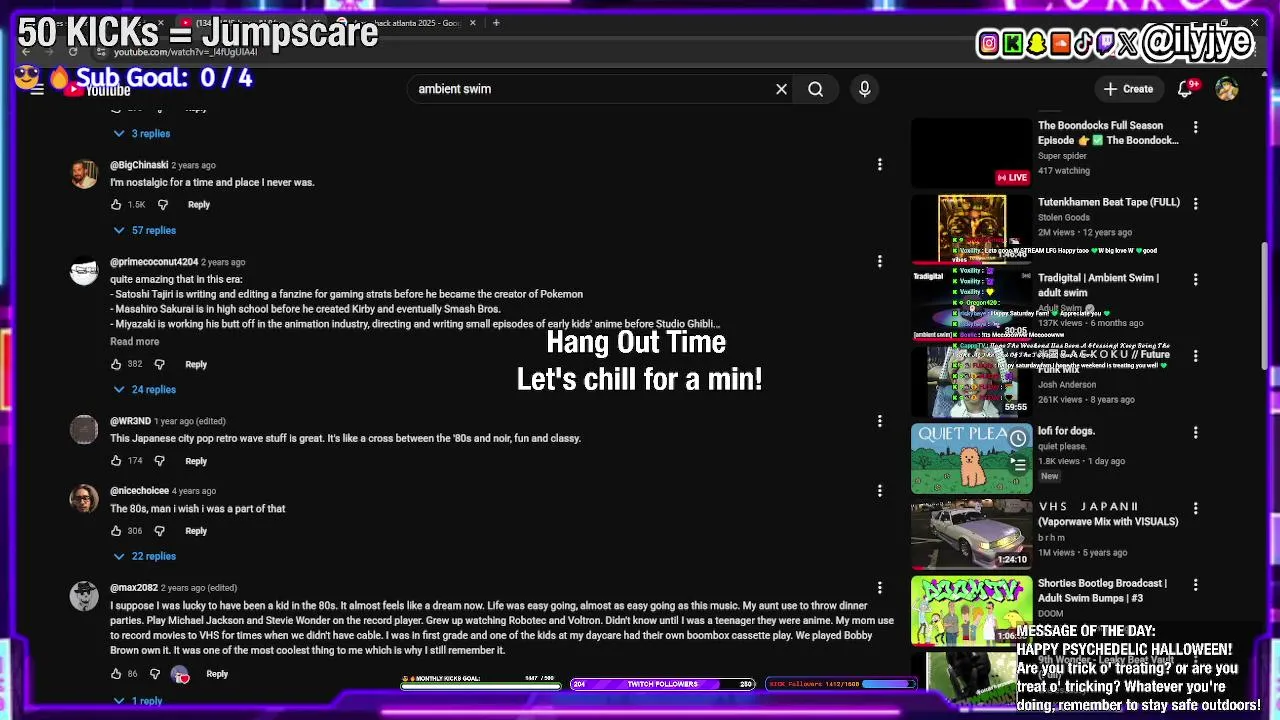Open options for Tradigital Ambient Swim video

pos(1195,279)
